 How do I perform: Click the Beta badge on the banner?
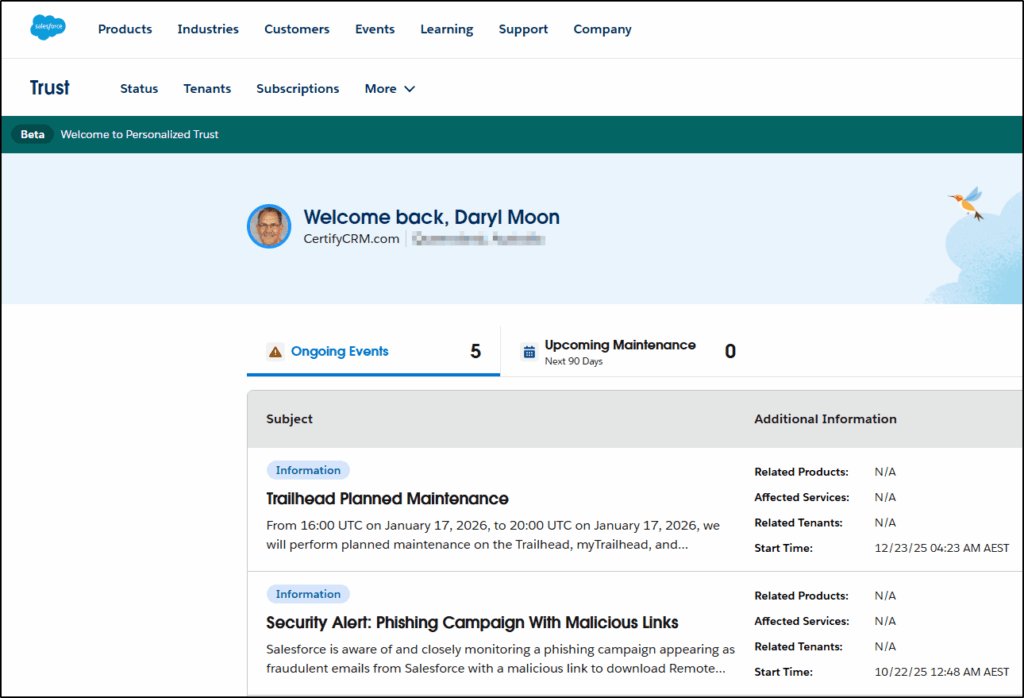pos(32,133)
